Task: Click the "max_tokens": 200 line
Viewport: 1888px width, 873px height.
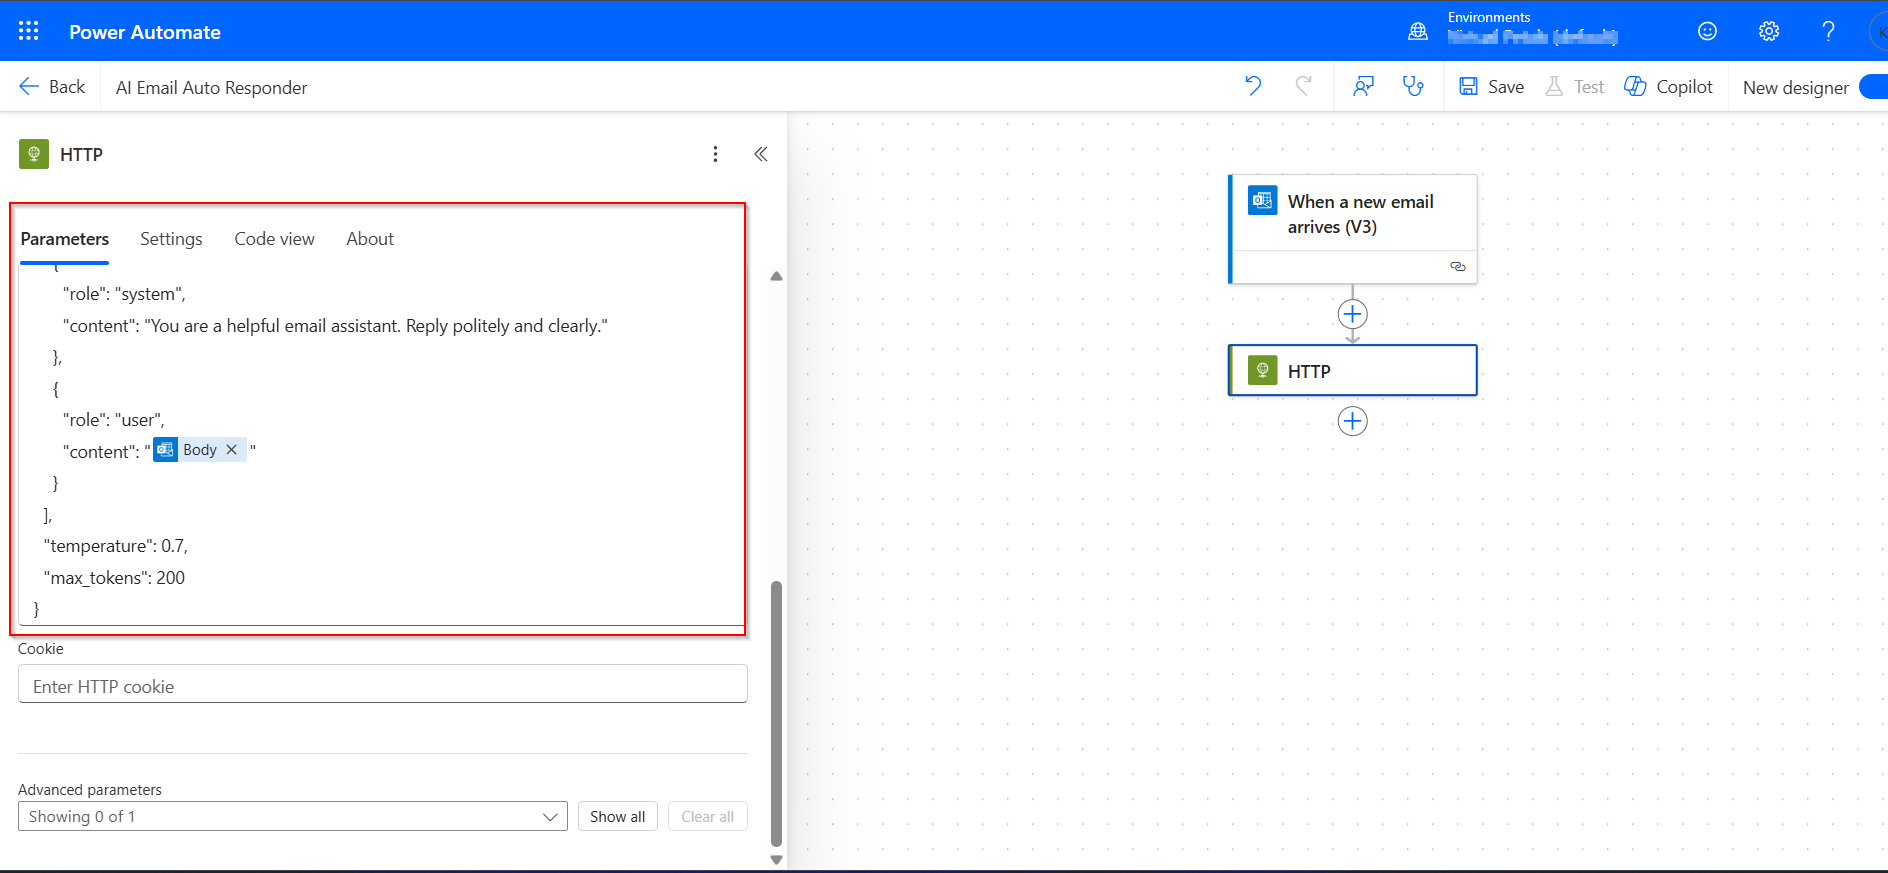Action: tap(114, 578)
